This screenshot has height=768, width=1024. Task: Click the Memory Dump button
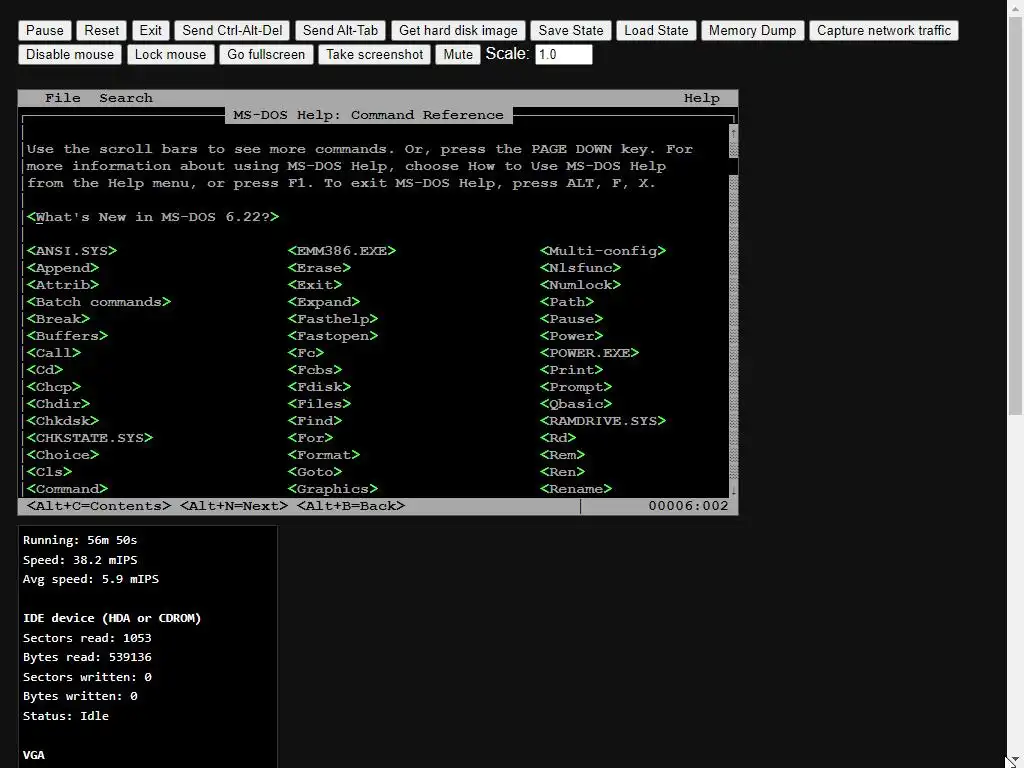752,31
